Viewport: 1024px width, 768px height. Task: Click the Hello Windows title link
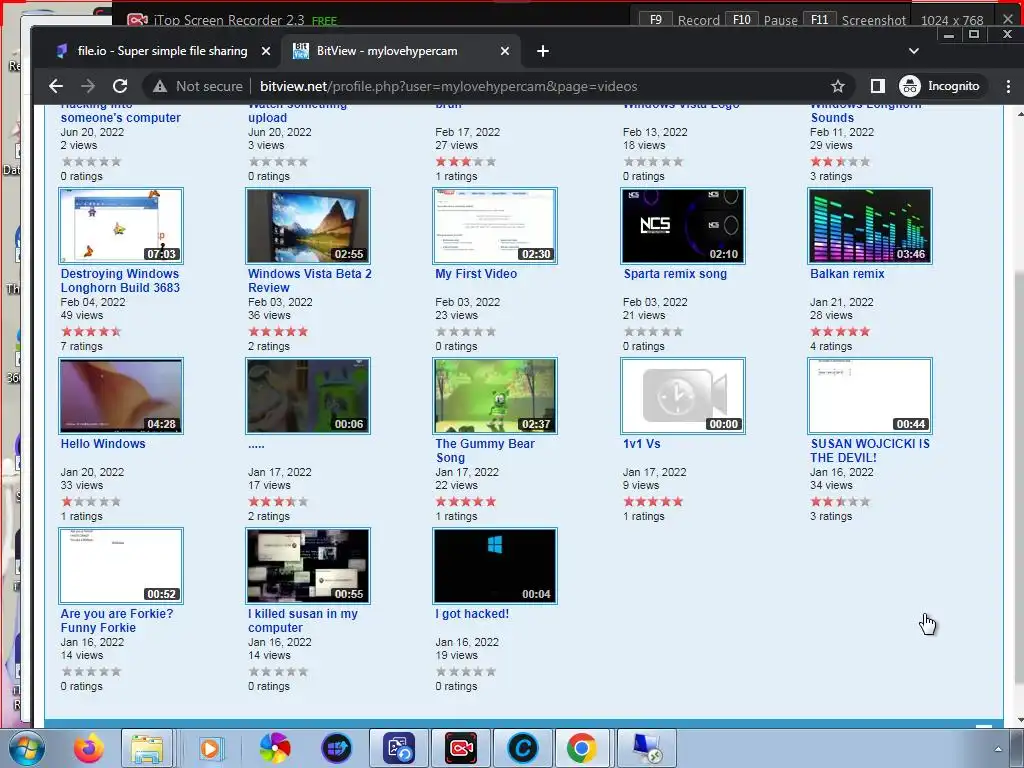(x=103, y=443)
